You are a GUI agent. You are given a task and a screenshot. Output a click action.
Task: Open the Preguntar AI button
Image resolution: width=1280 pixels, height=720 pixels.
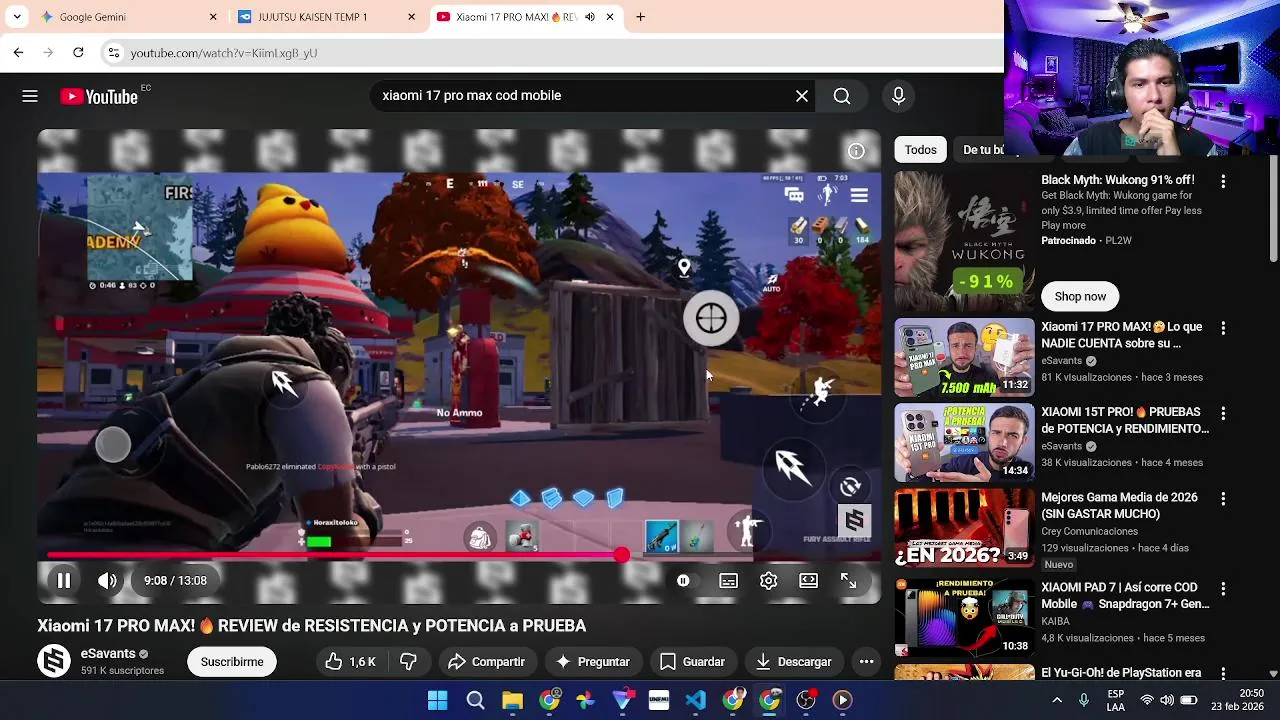[592, 661]
